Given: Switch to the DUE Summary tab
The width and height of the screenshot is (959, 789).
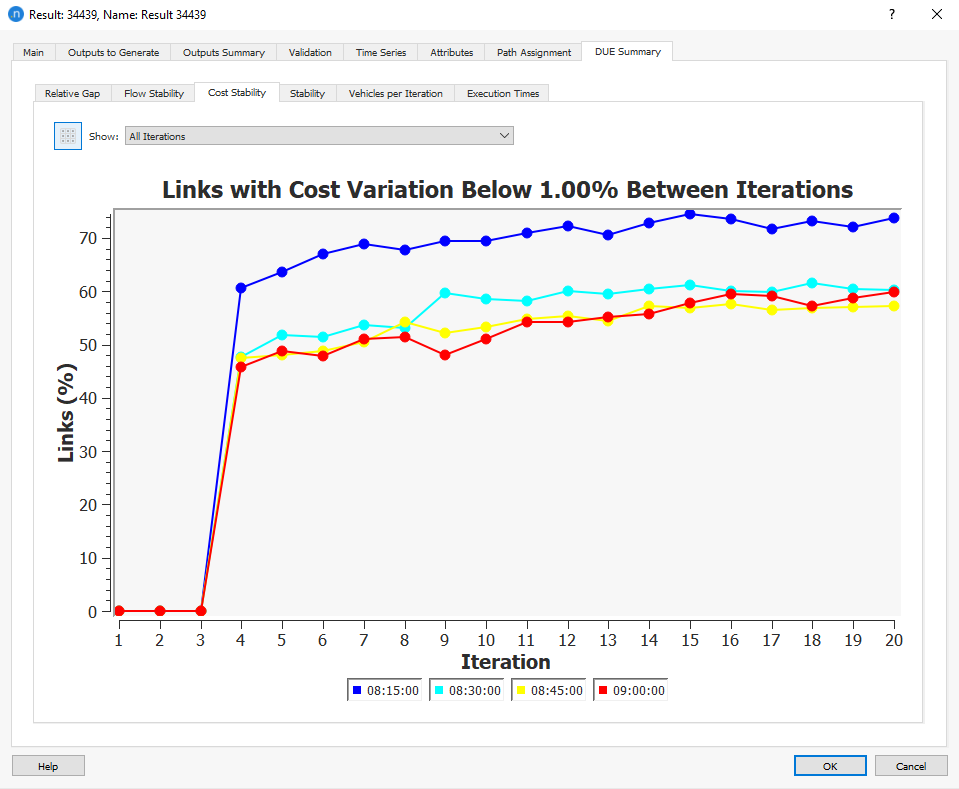Looking at the screenshot, I should [627, 51].
